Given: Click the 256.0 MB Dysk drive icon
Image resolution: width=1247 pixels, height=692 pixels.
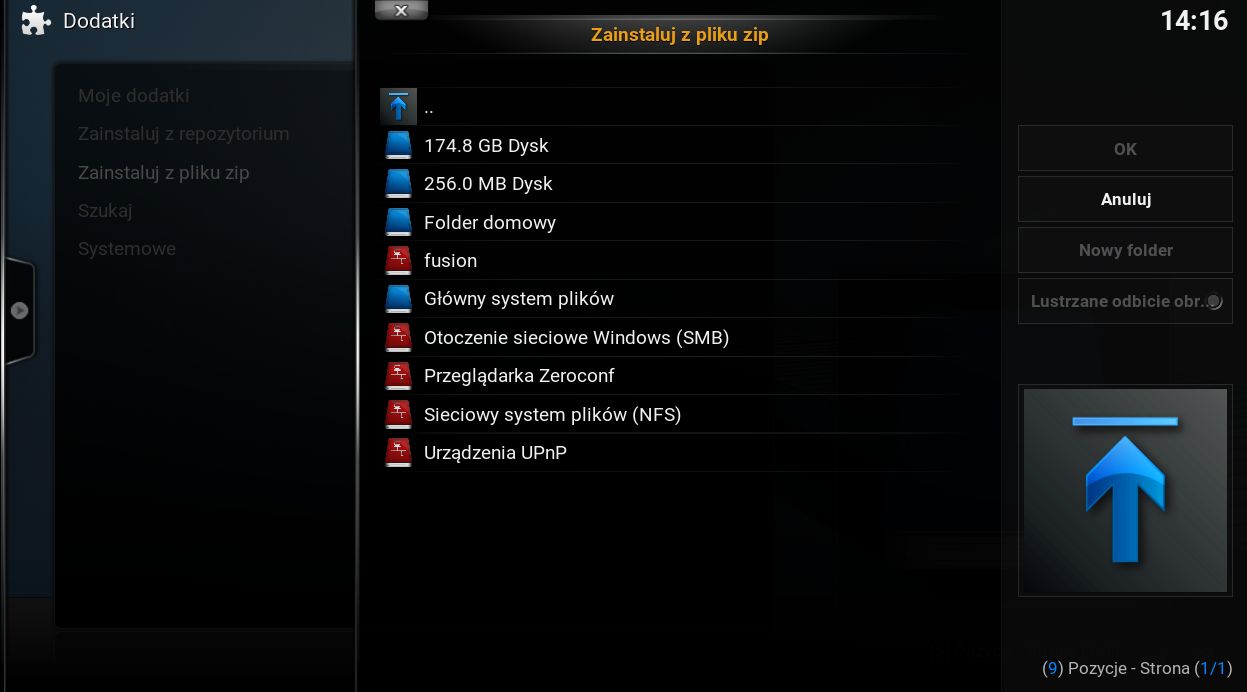Looking at the screenshot, I should [398, 183].
